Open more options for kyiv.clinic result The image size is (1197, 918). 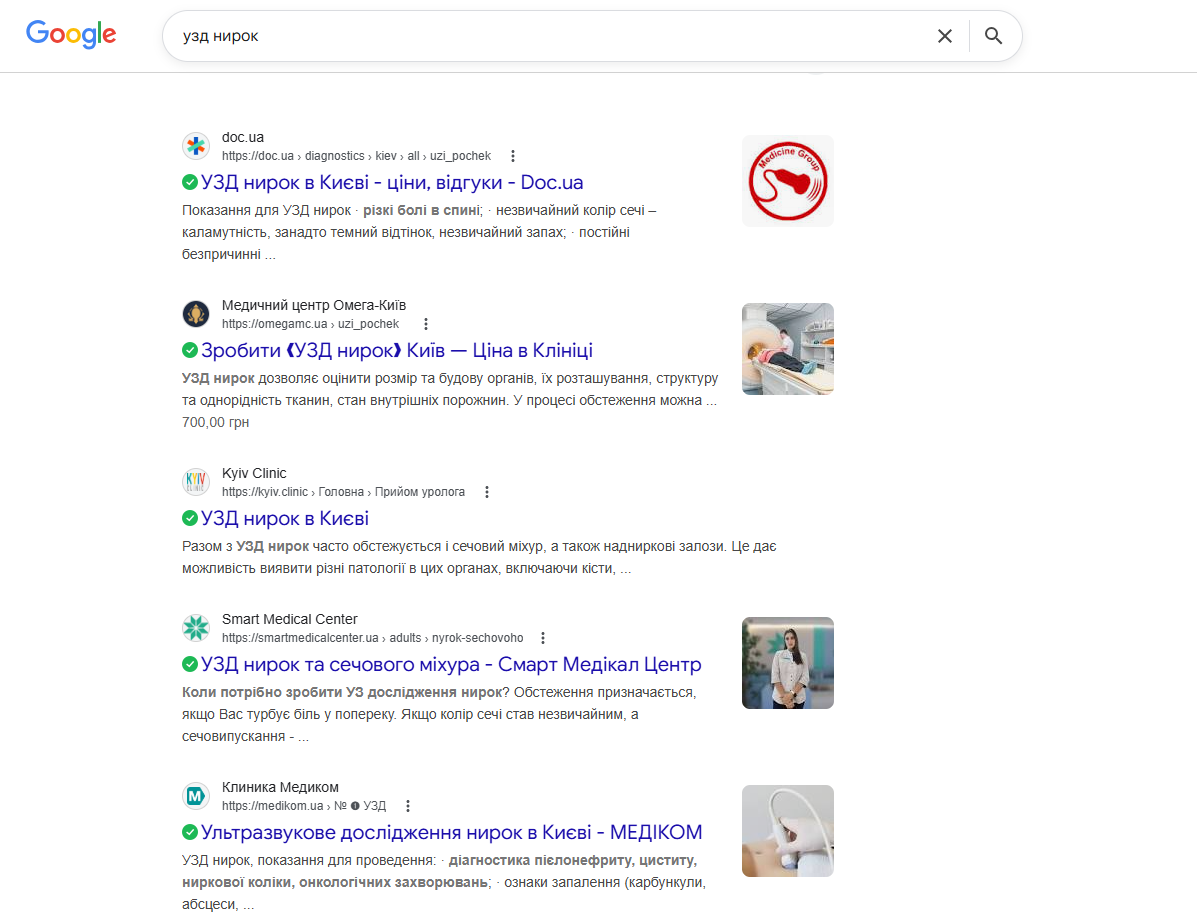pos(487,492)
